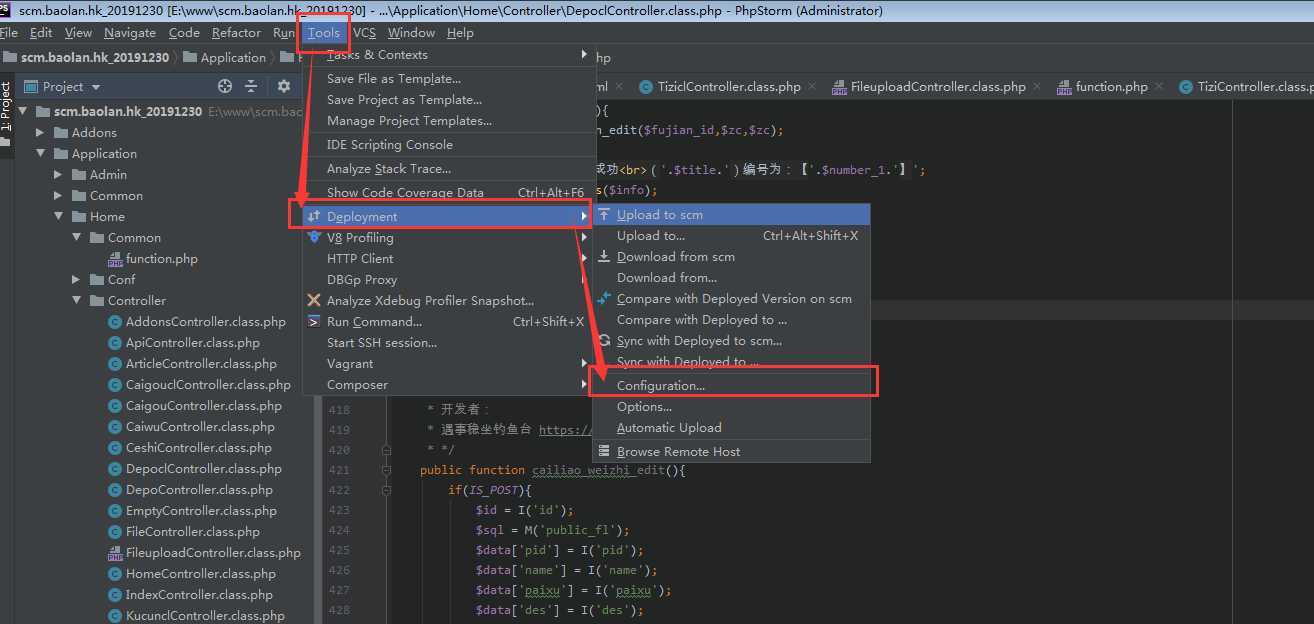1314x624 pixels.
Task: Open the Composer submenu
Action: 447,385
